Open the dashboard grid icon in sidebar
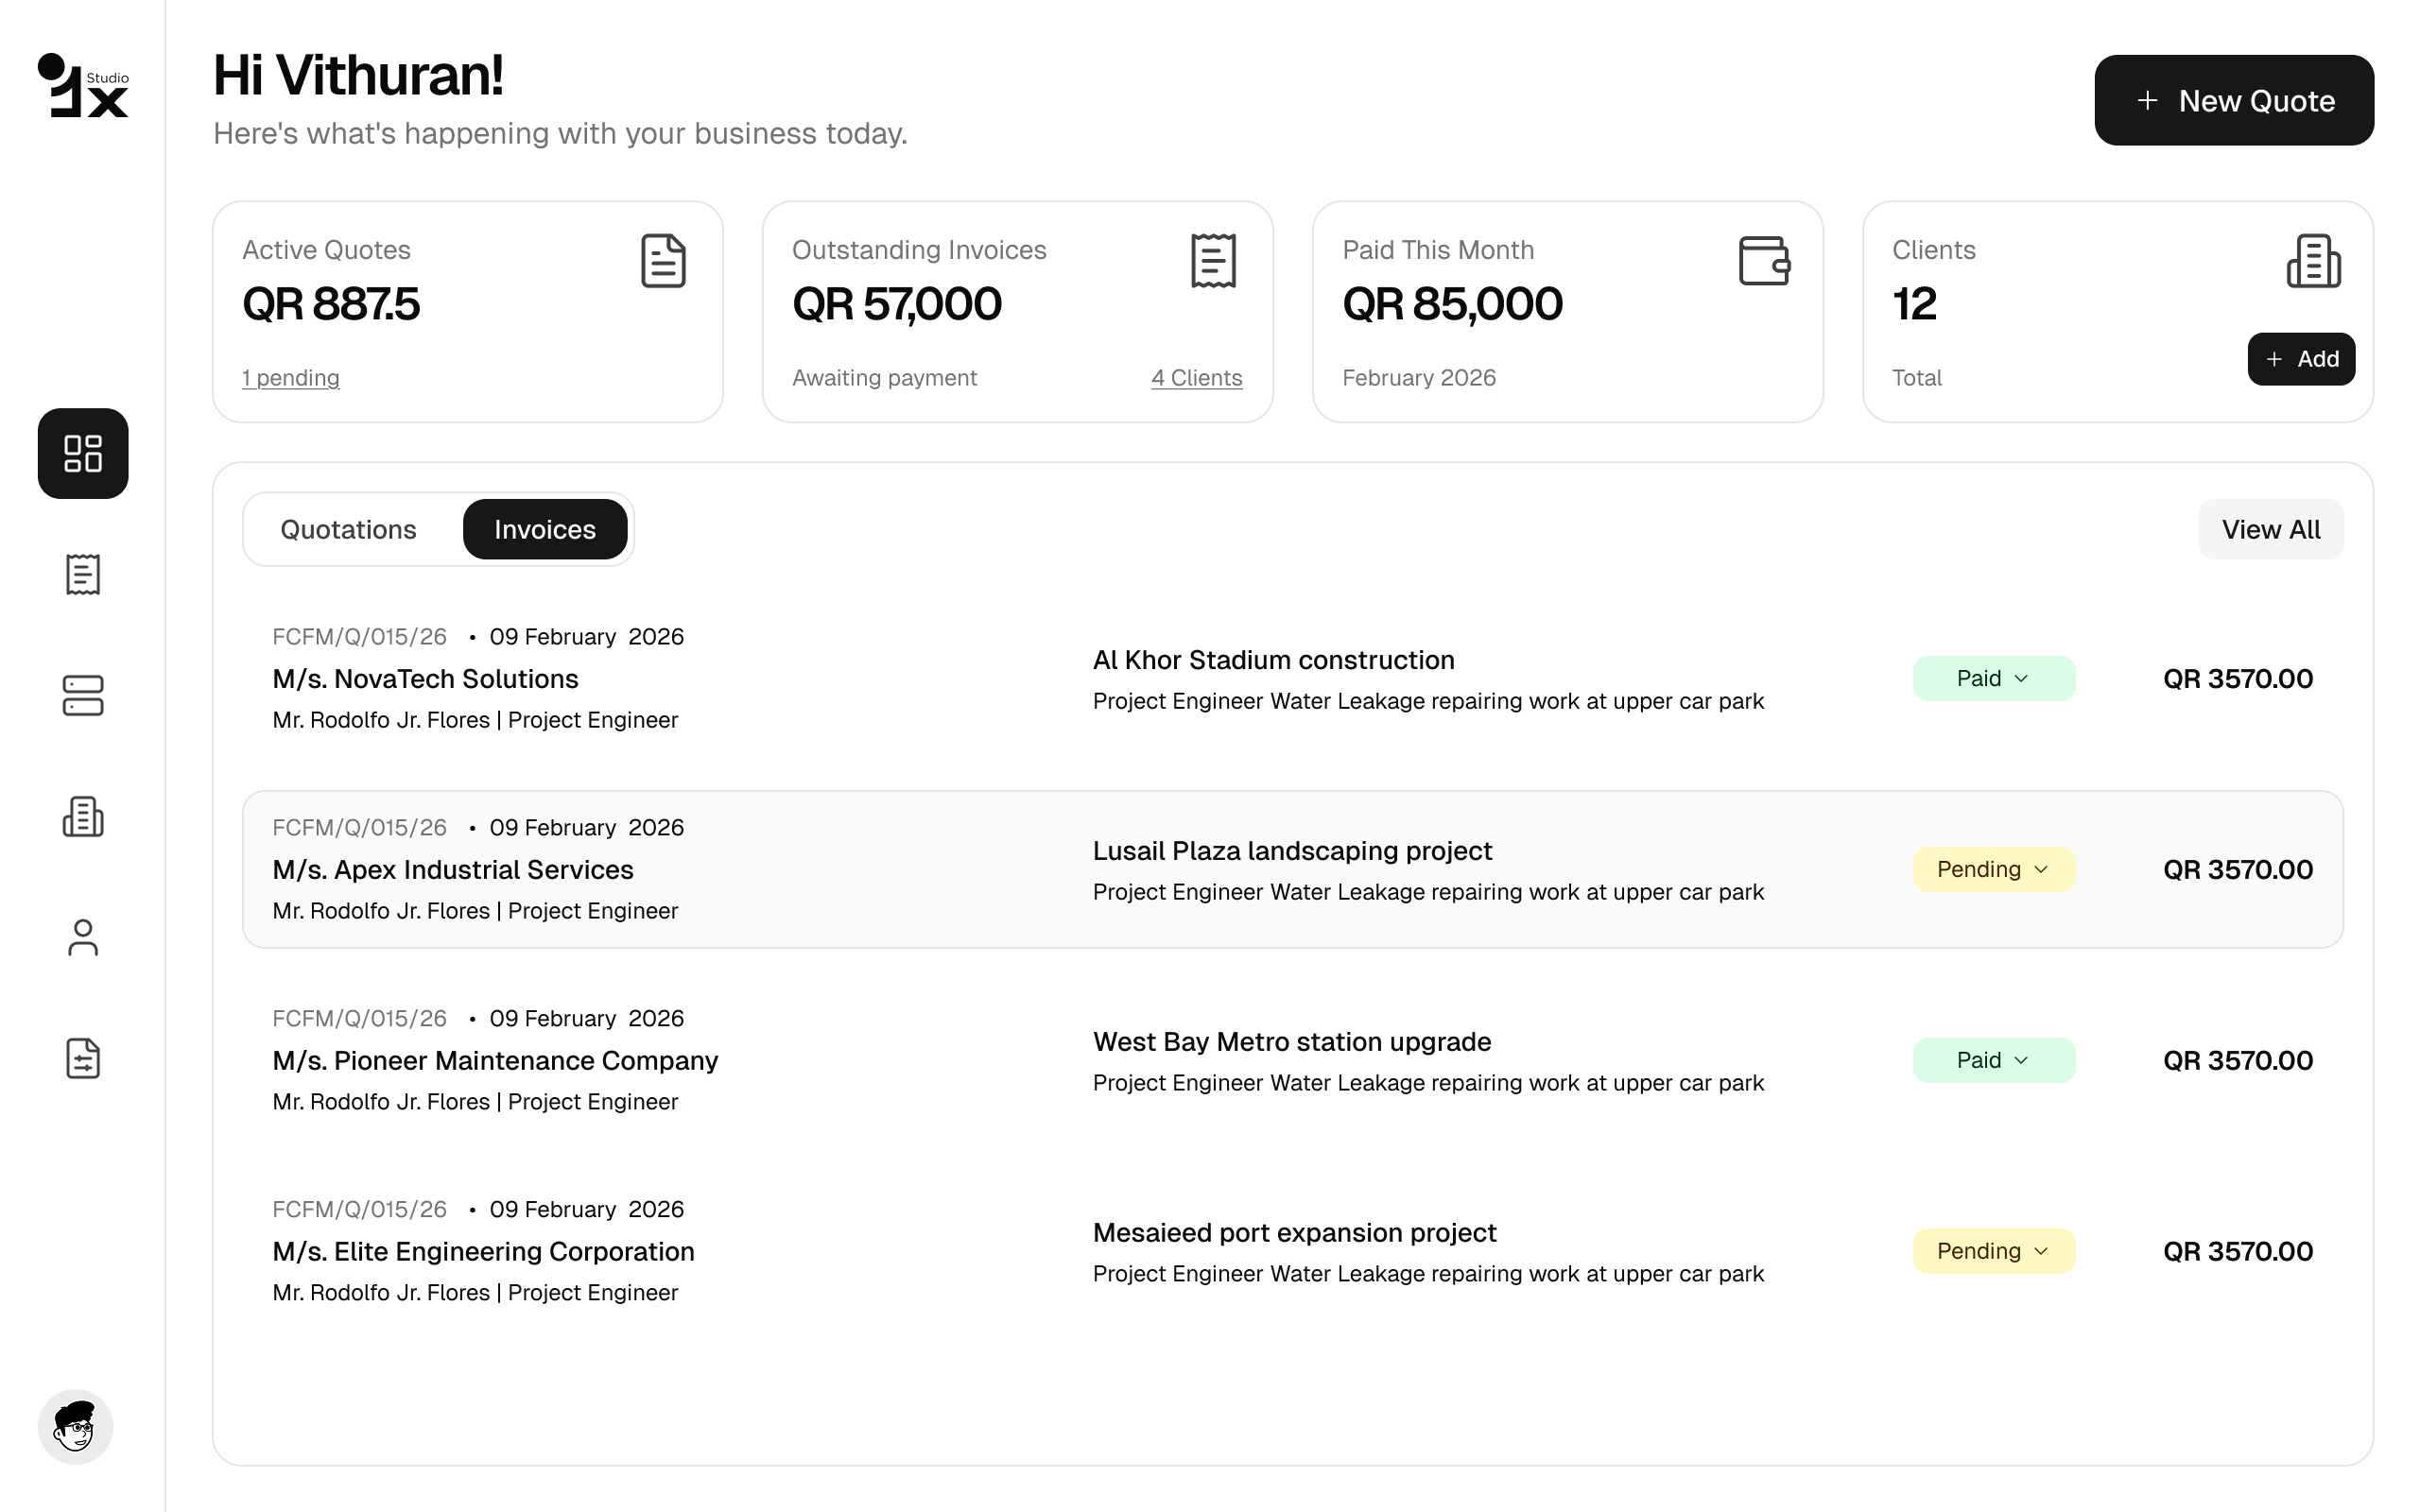Screen dimensions: 2420x1512 click(83, 453)
